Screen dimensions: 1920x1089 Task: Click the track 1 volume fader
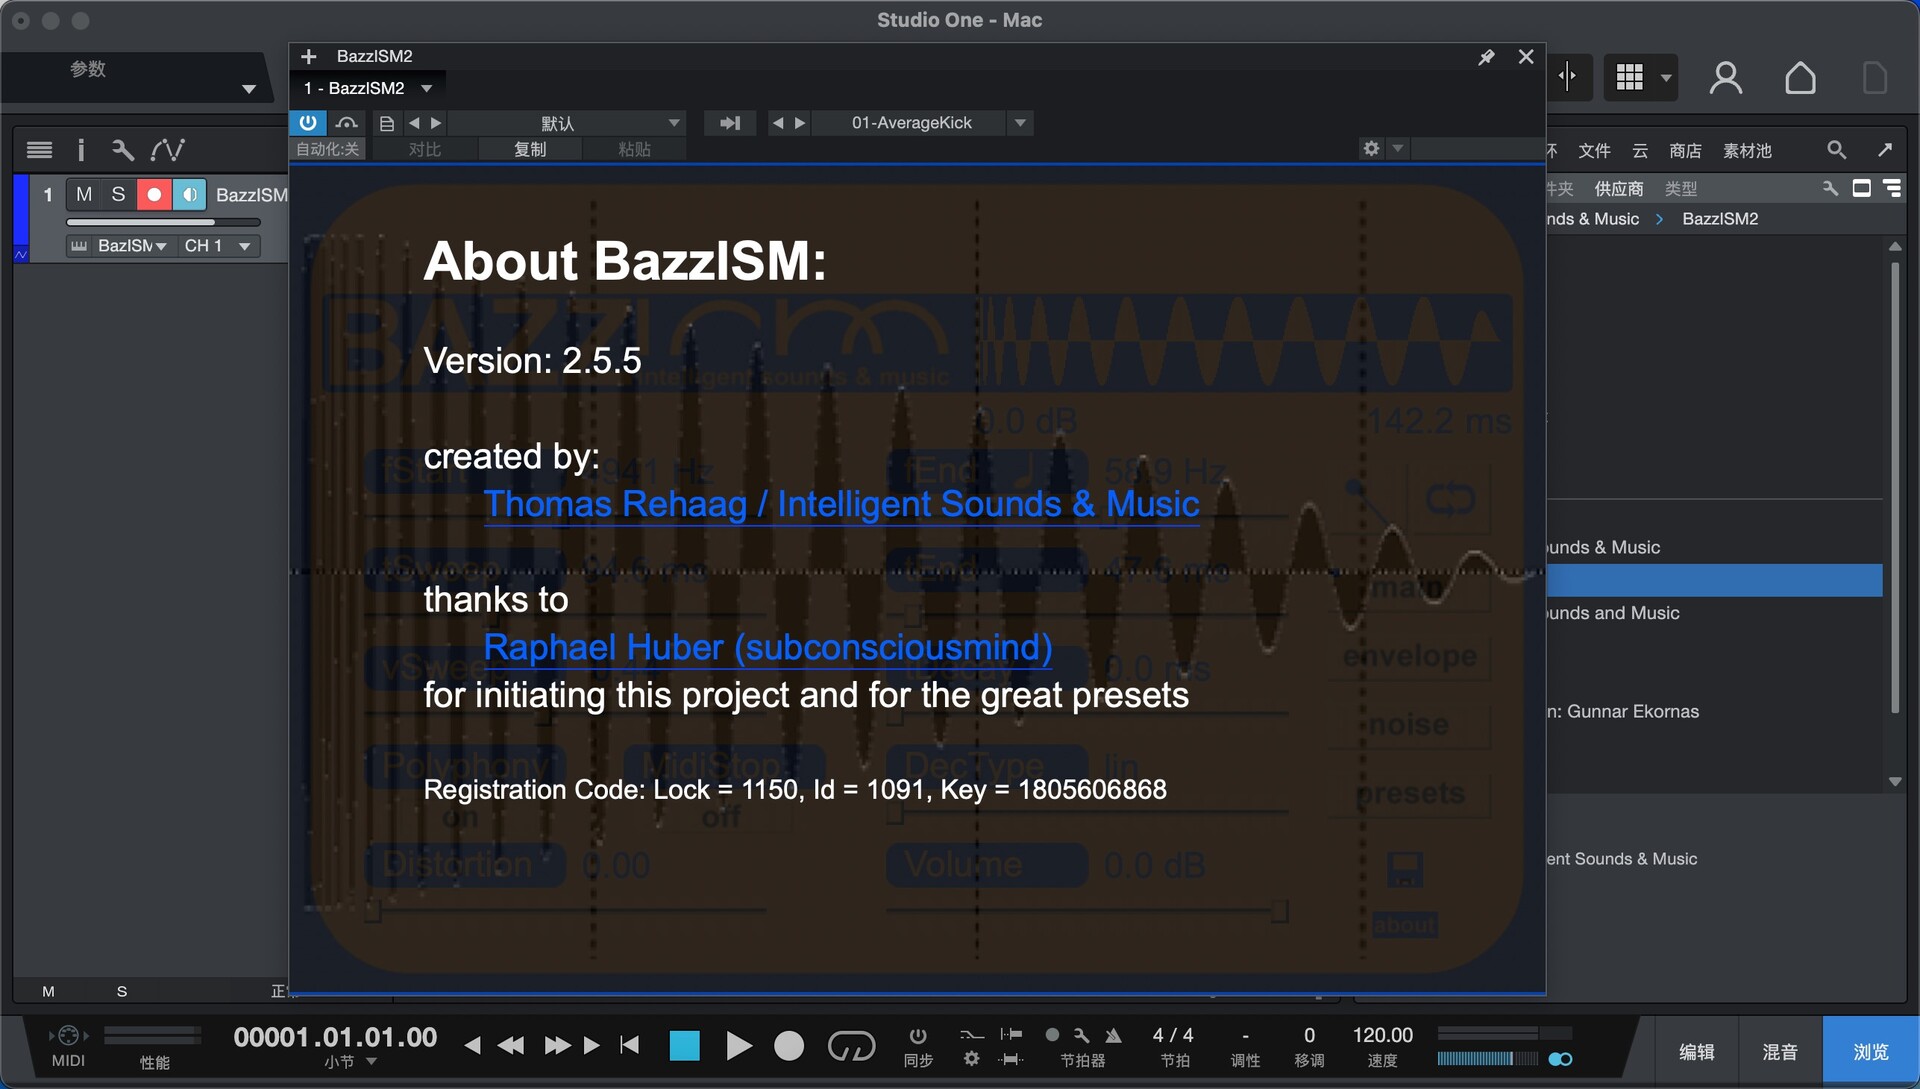[x=162, y=222]
